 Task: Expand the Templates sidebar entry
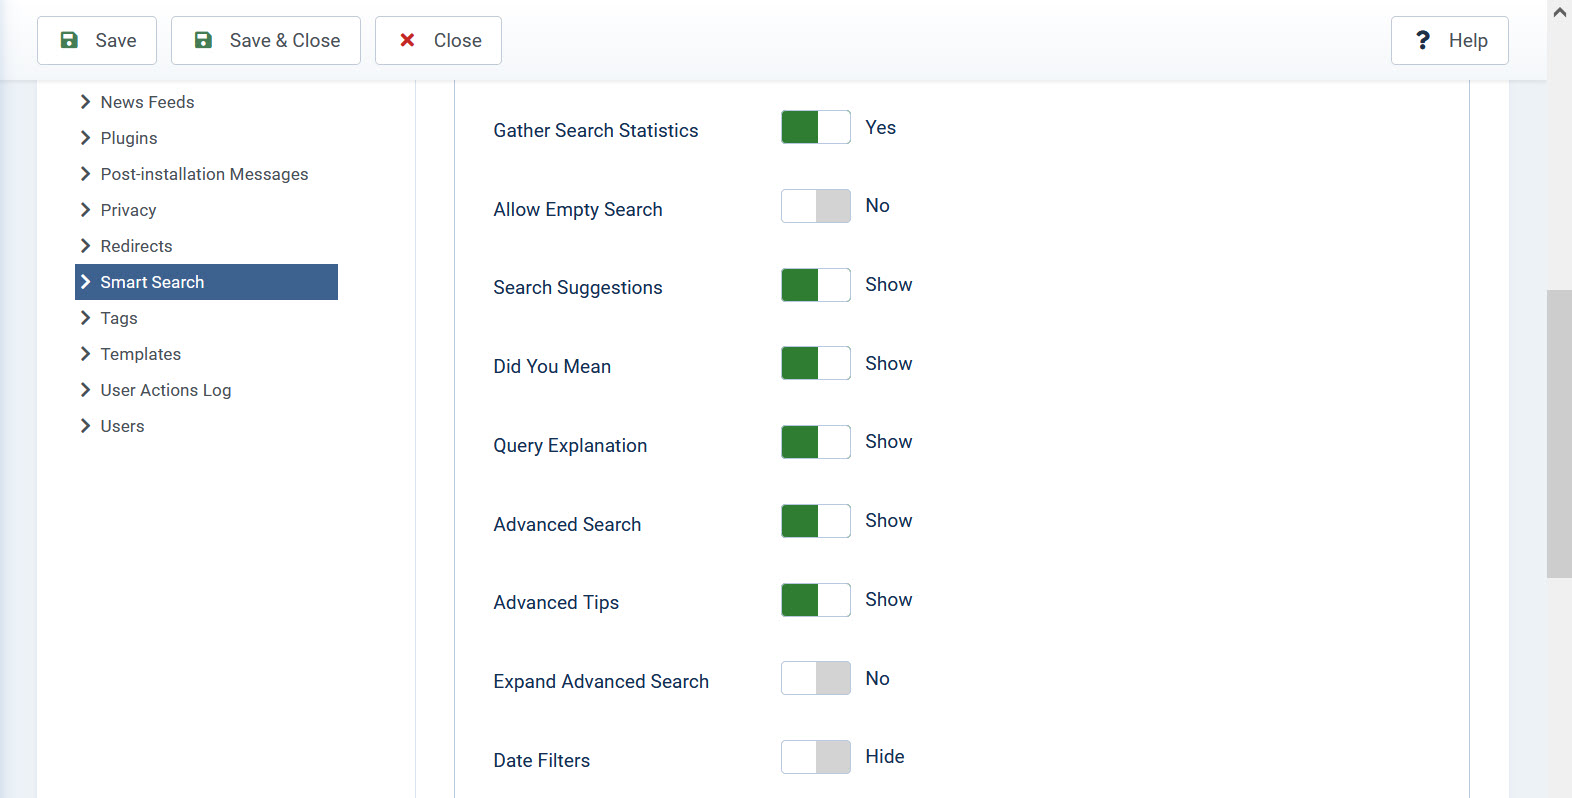coord(141,354)
